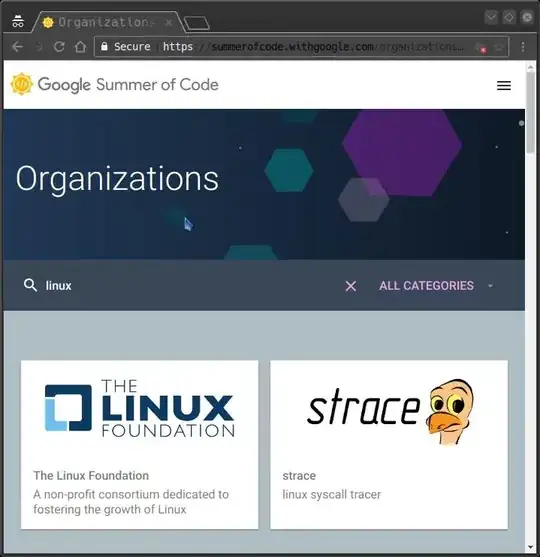Image resolution: width=540 pixels, height=557 pixels.
Task: Open a new tab with blank tab button
Action: click(196, 23)
